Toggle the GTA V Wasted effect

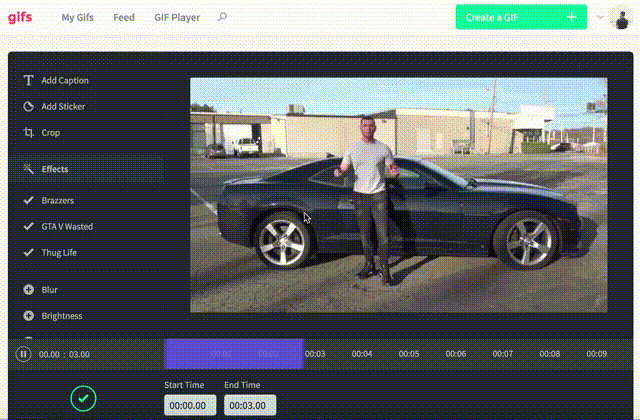click(28, 227)
